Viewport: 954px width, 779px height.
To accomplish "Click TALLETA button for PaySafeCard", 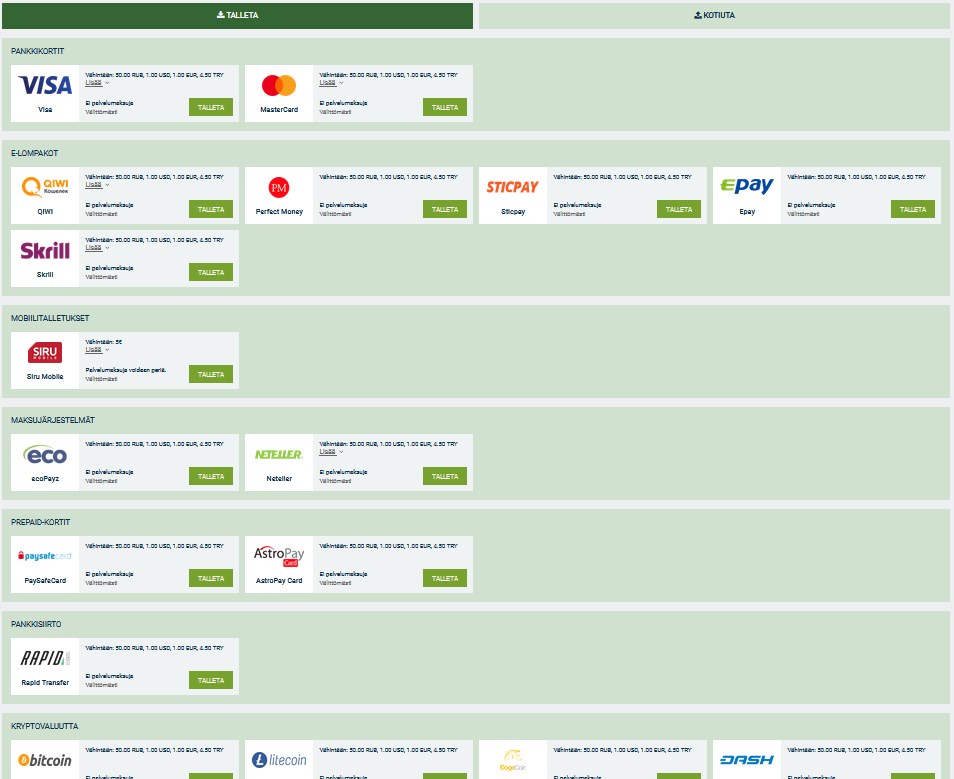I will pyautogui.click(x=211, y=578).
